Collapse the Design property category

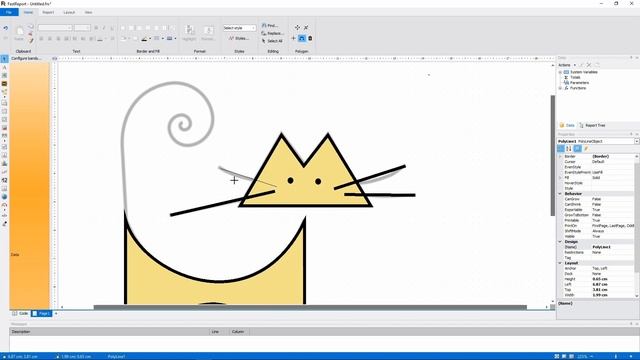[560, 242]
